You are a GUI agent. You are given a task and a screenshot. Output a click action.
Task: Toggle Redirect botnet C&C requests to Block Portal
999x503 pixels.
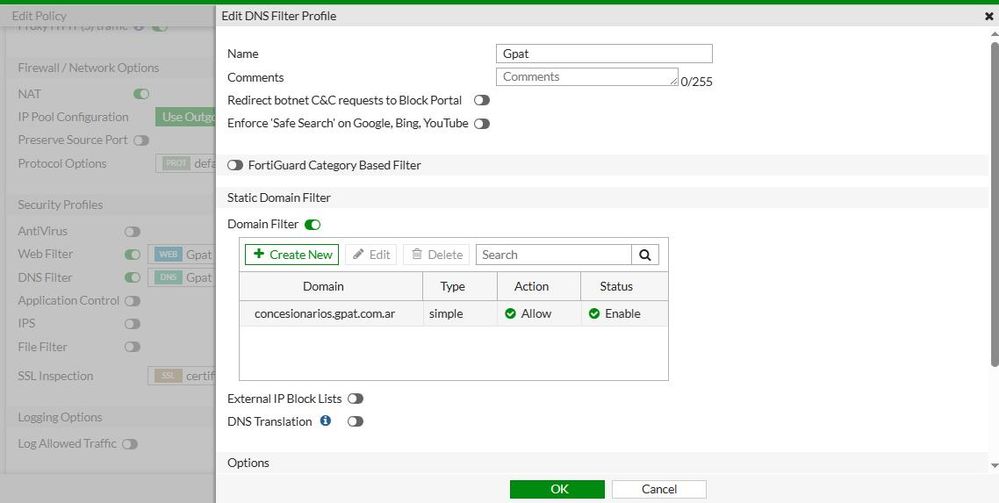[482, 101]
